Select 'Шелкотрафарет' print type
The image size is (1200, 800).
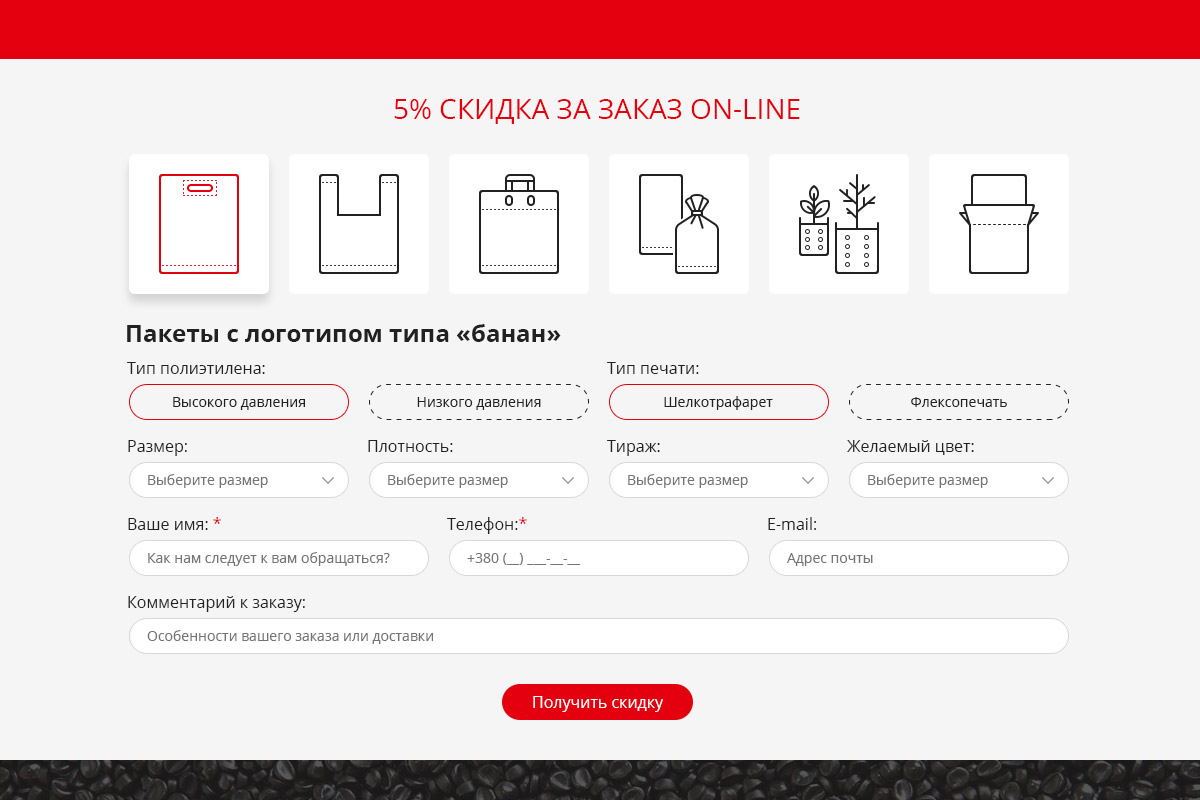(x=719, y=402)
